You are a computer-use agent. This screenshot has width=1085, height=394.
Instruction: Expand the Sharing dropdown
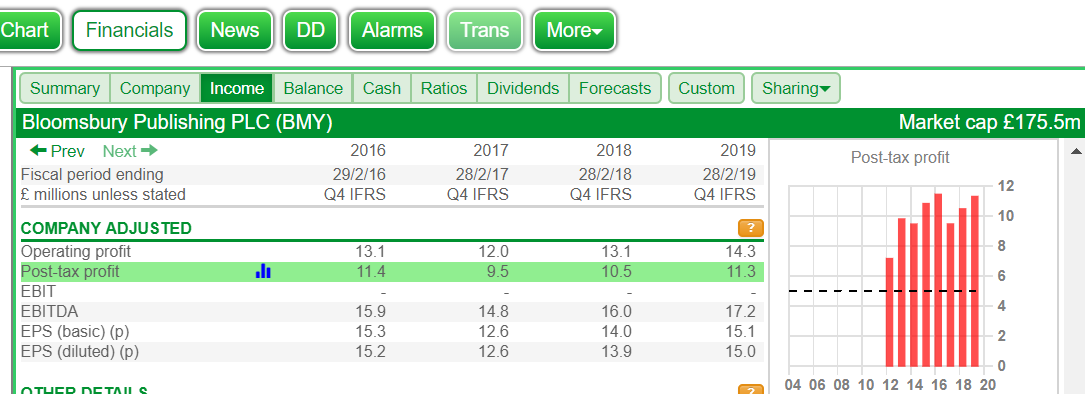796,89
